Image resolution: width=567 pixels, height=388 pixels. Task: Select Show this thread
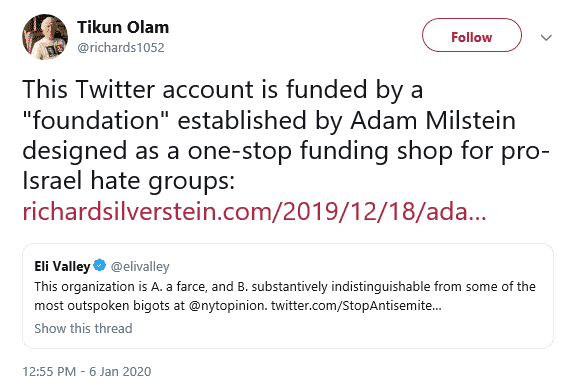83,328
